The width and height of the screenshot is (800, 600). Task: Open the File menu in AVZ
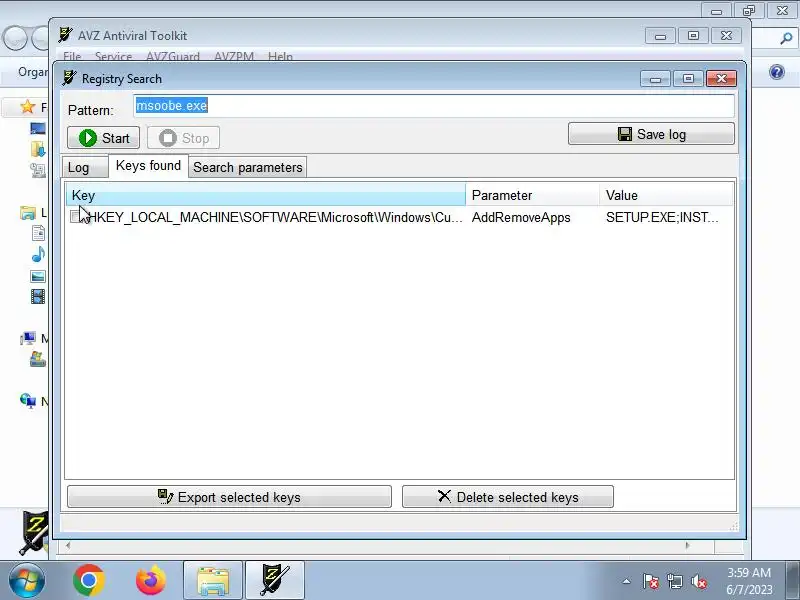(72, 56)
